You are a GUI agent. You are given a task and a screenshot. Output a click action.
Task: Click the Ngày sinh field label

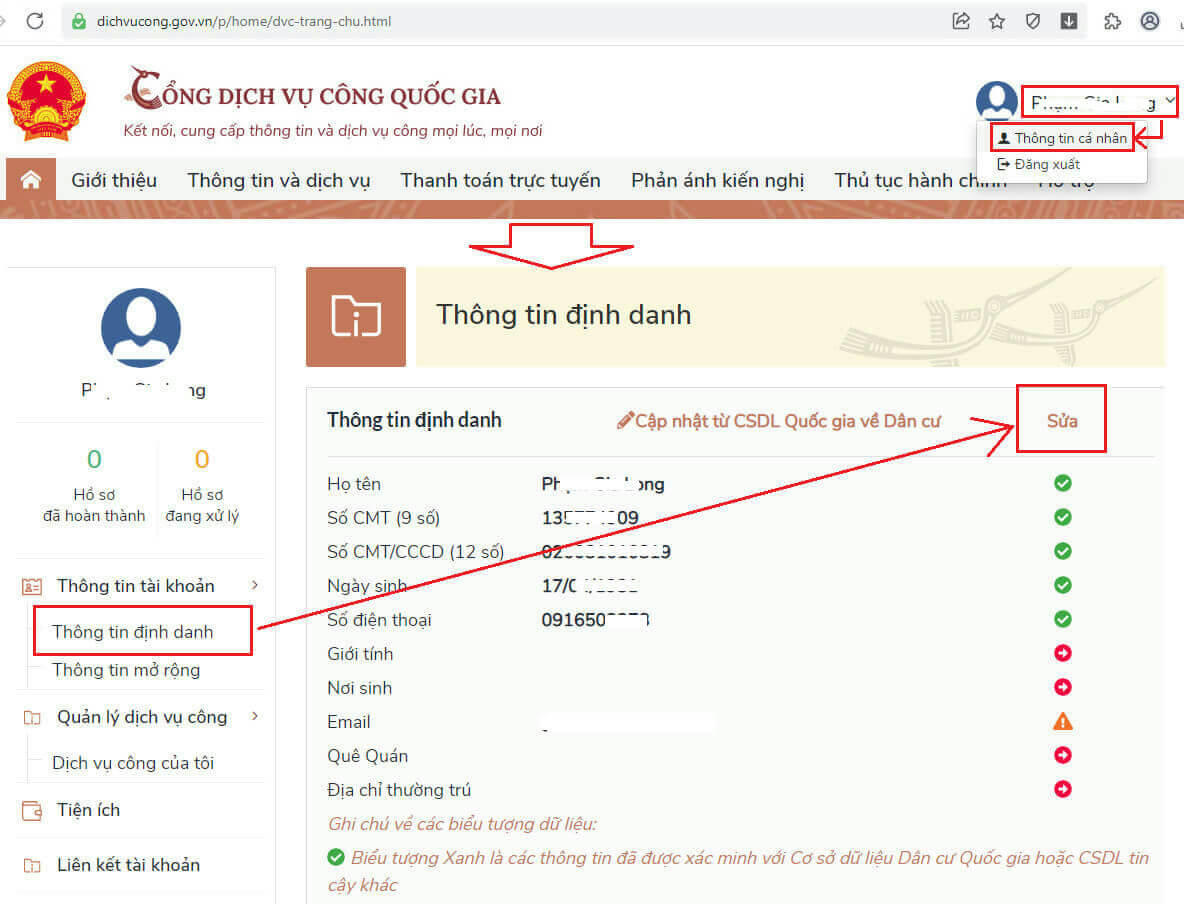(x=367, y=586)
